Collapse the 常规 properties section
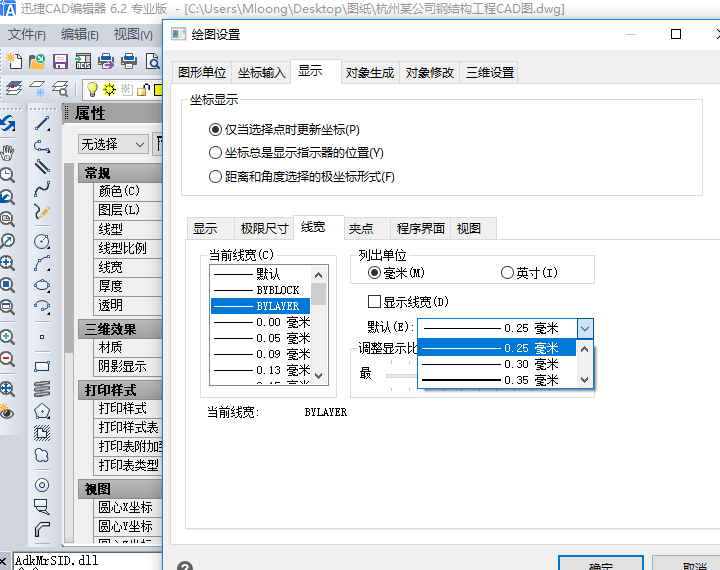This screenshot has height=570, width=720. pos(120,173)
